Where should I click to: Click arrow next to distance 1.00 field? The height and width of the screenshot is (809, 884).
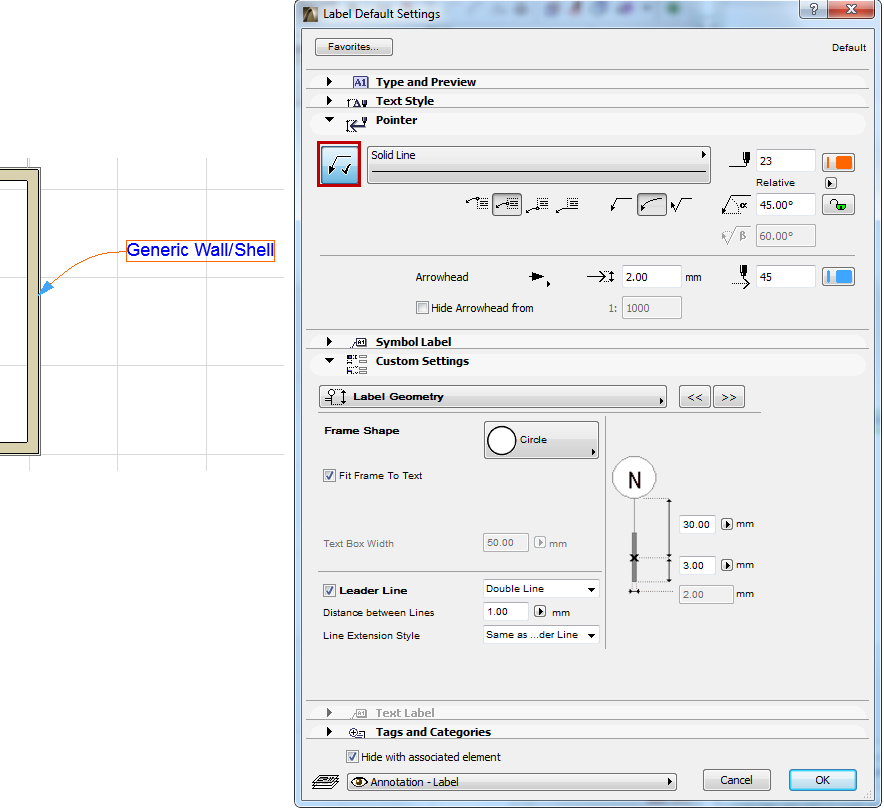540,612
